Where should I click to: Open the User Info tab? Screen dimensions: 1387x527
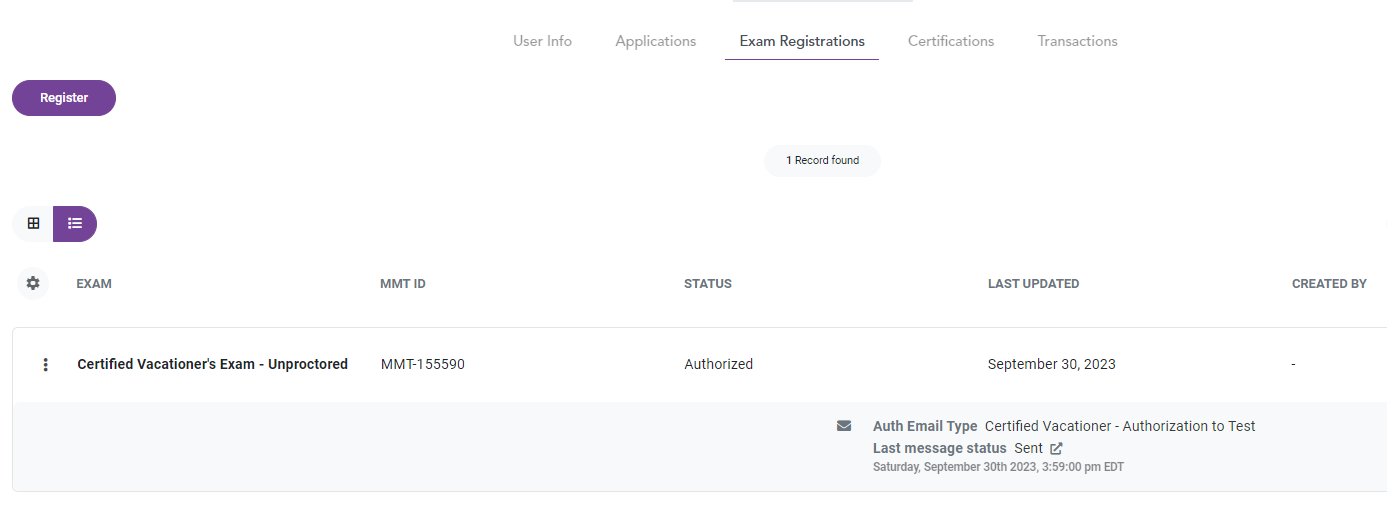coord(543,41)
